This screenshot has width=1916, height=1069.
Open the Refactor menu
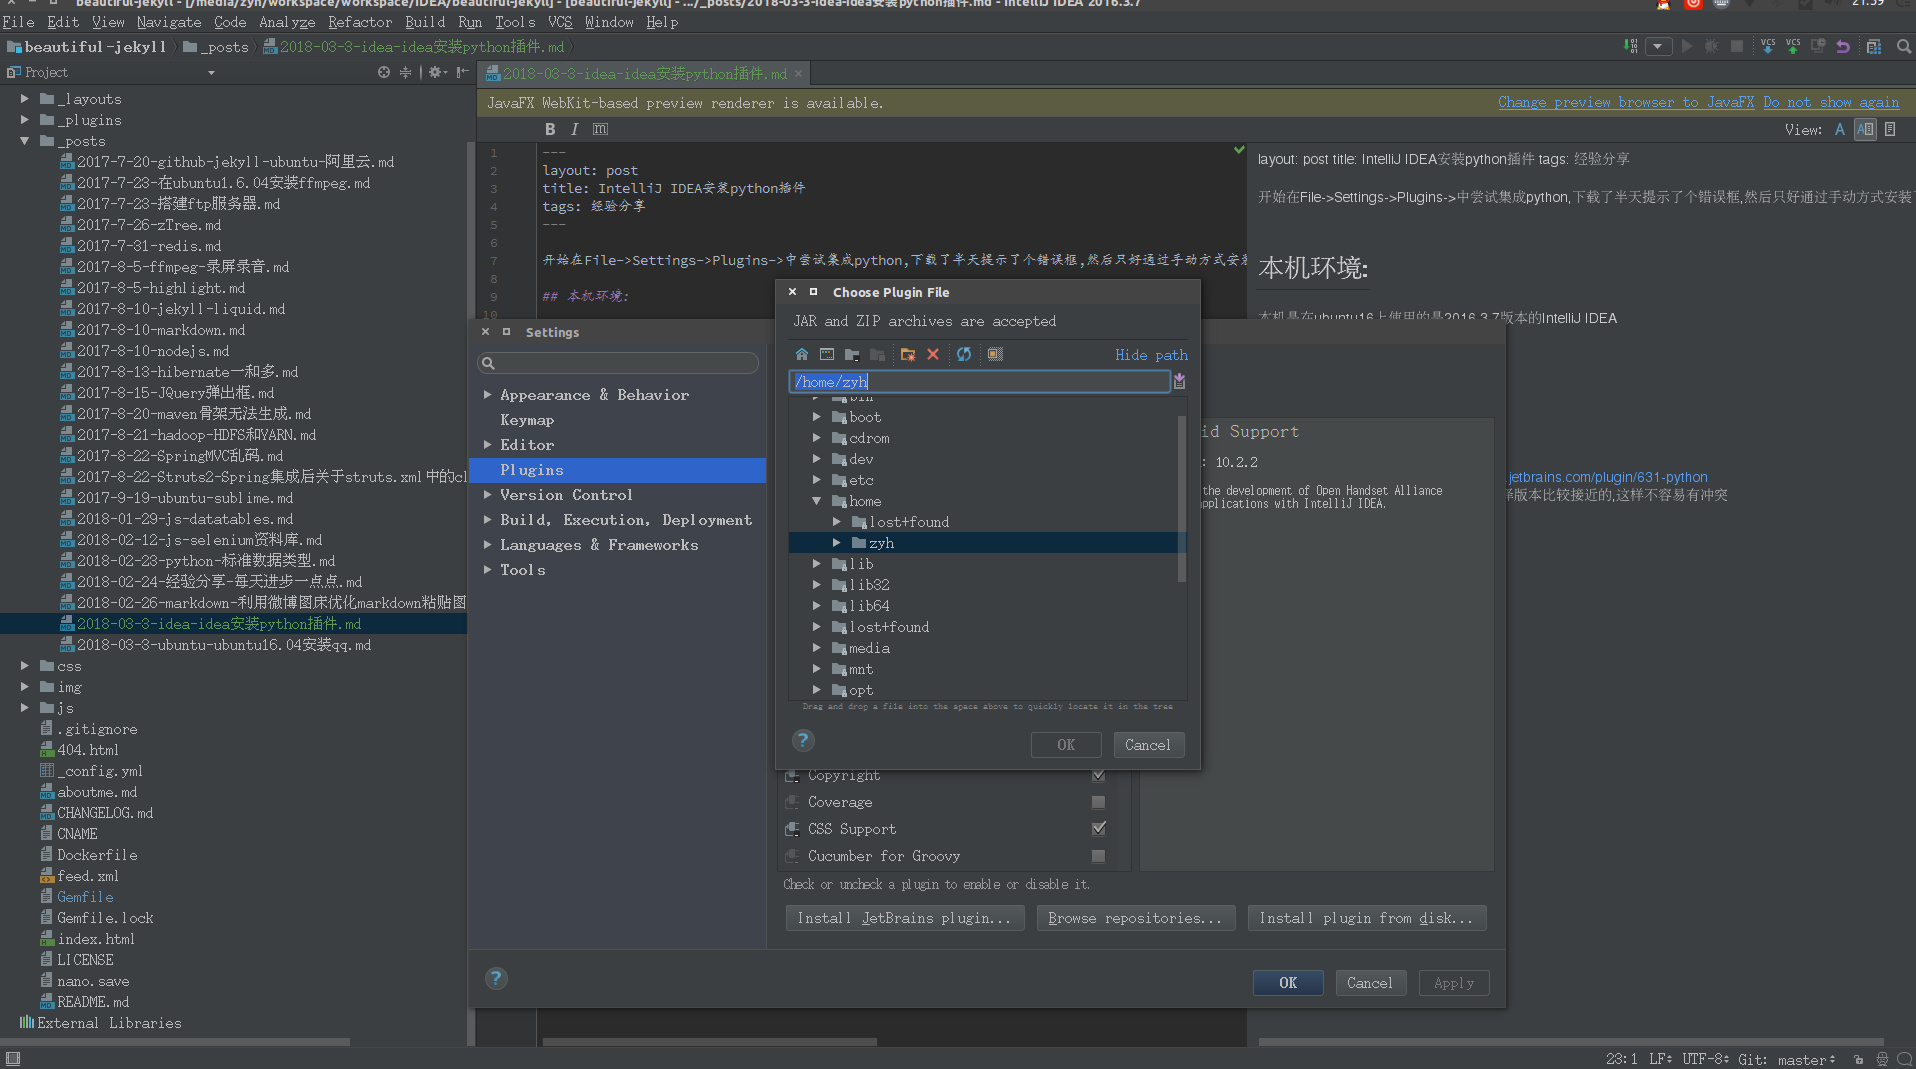point(360,22)
